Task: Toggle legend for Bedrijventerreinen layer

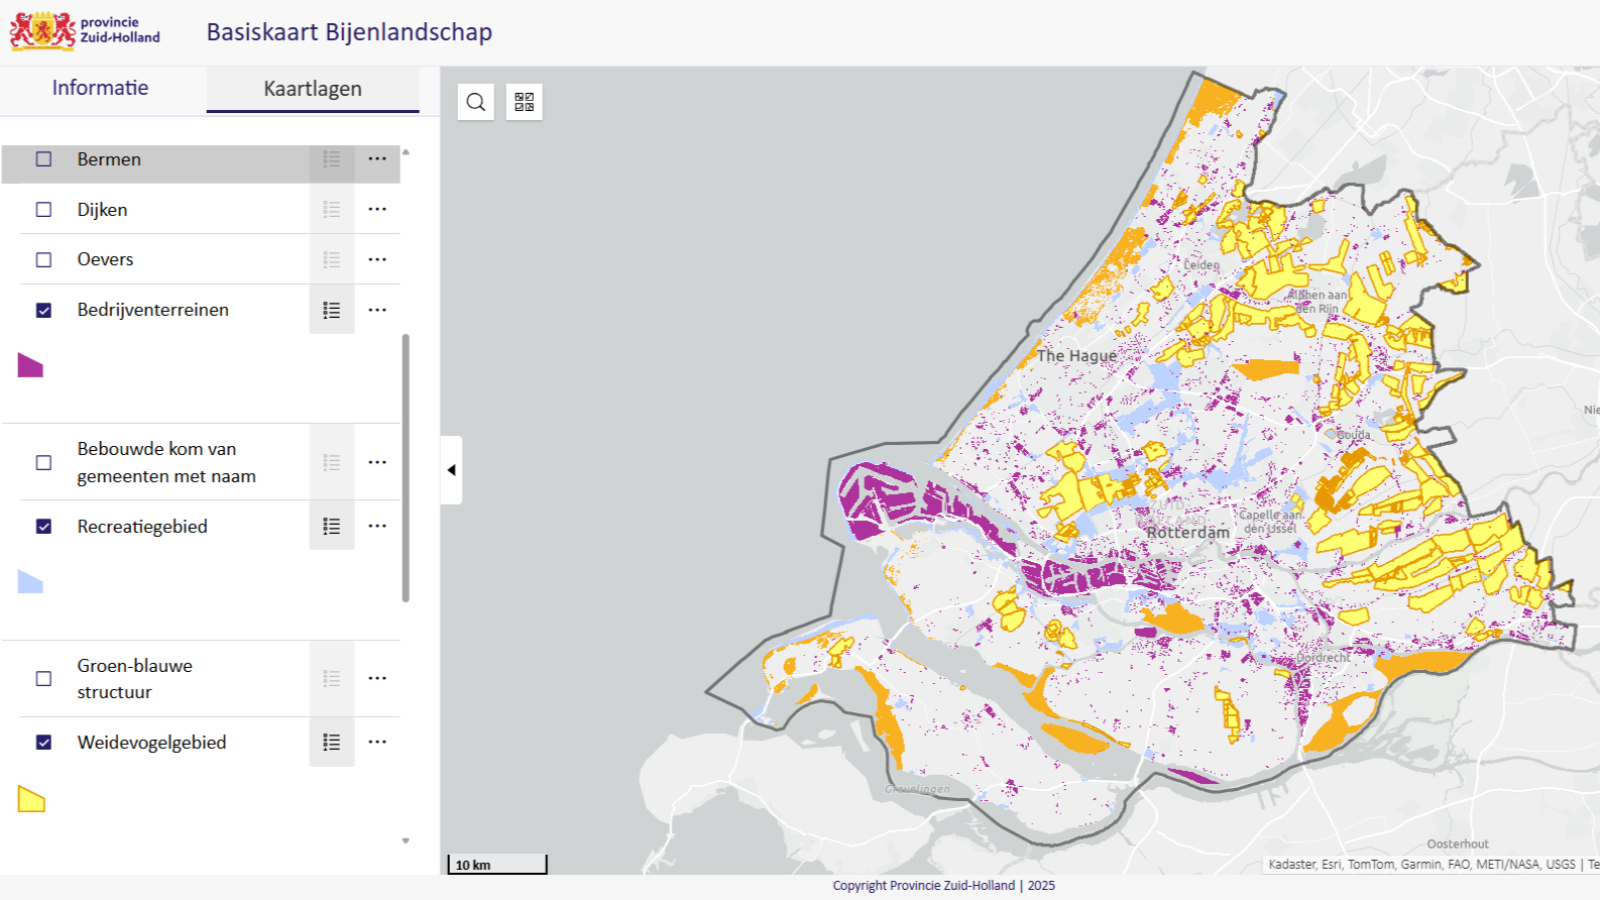Action: tap(332, 310)
